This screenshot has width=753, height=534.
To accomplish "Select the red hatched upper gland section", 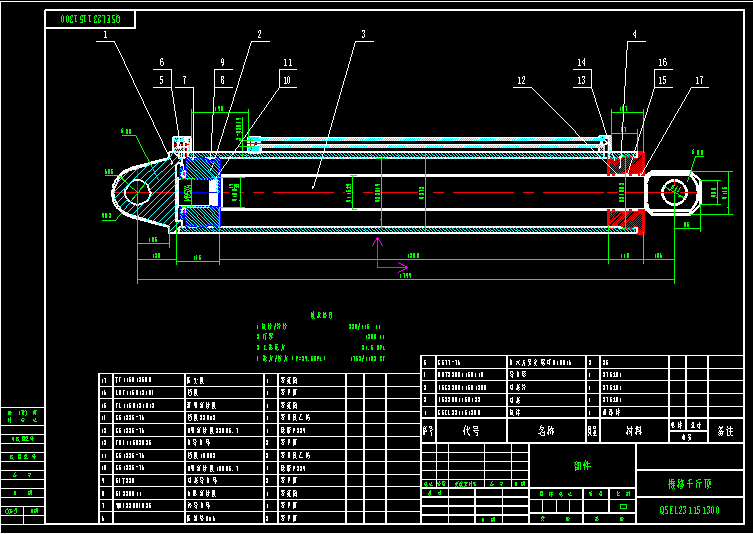I will (626, 164).
